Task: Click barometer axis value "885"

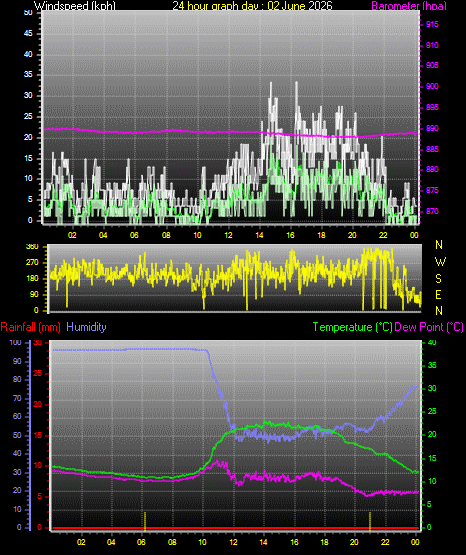Action: pos(432,149)
